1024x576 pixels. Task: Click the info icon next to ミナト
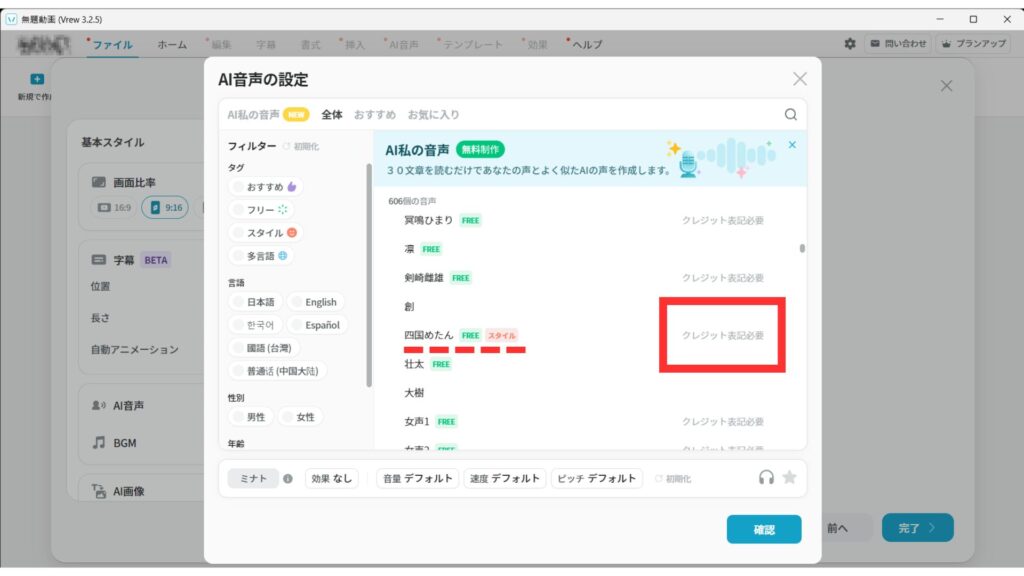288,479
